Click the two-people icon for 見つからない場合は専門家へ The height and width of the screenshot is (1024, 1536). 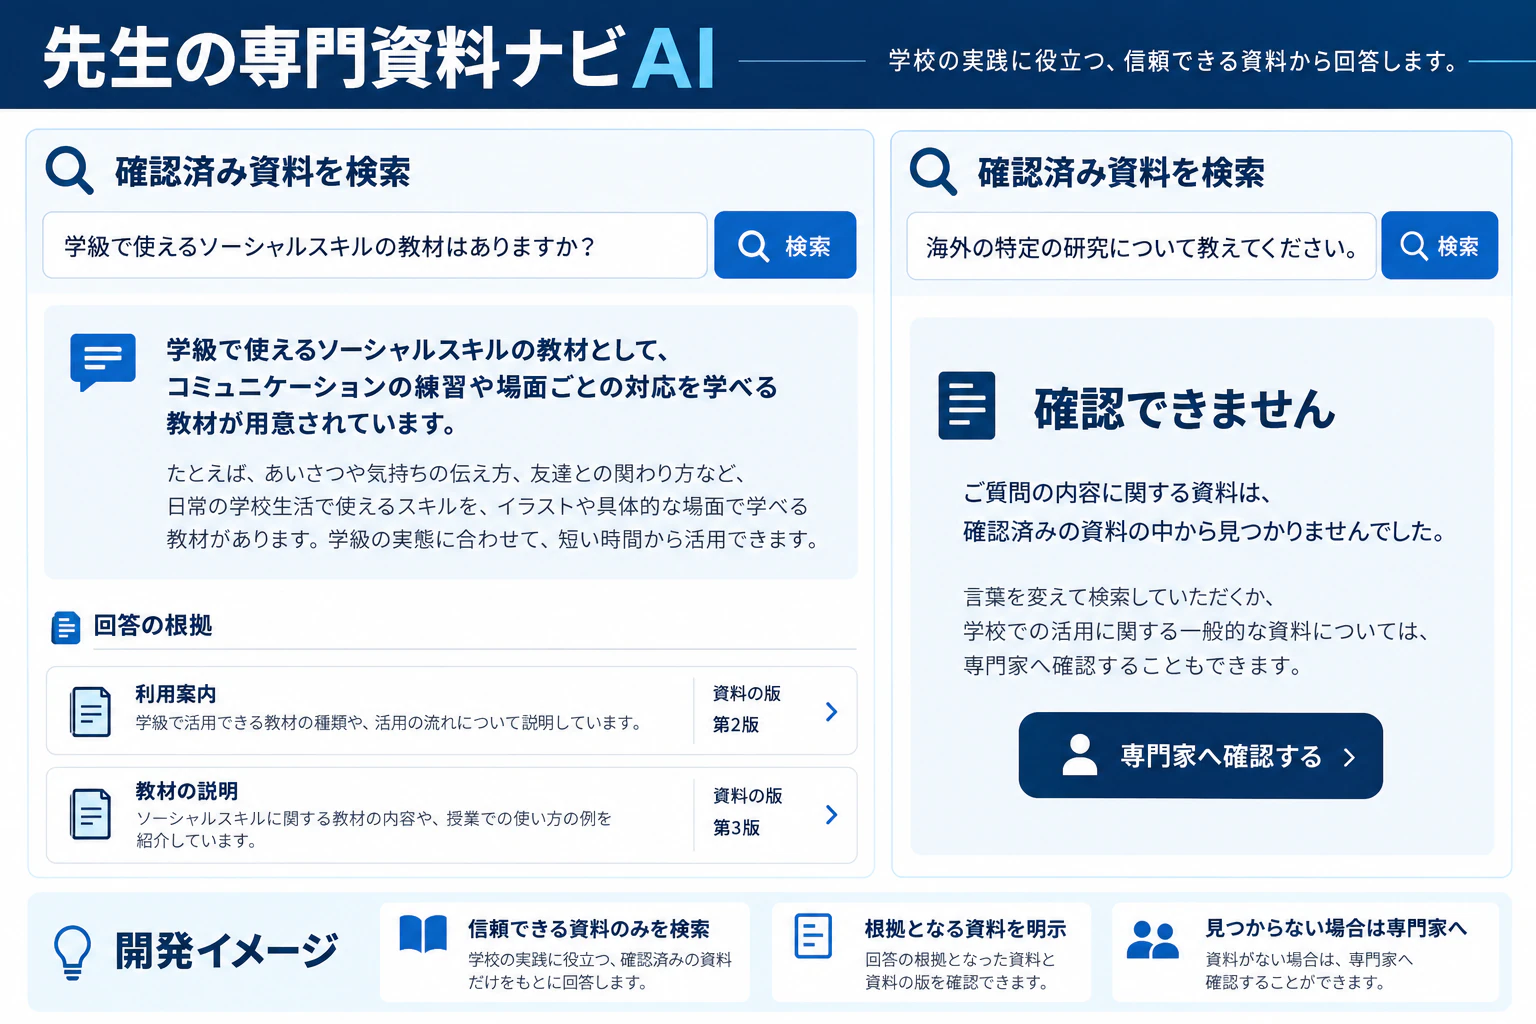(1152, 939)
